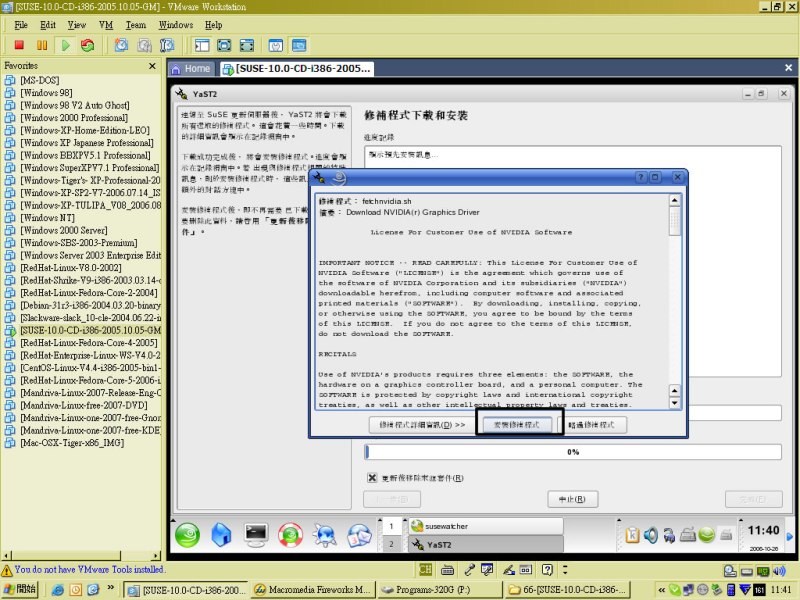The height and width of the screenshot is (600, 800).
Task: Click the Reset VM toolbar icon
Action: pyautogui.click(x=88, y=45)
